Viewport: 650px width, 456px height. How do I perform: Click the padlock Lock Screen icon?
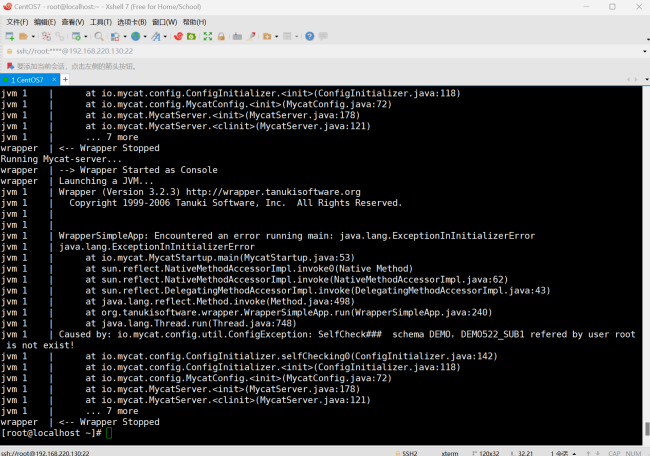[221, 36]
